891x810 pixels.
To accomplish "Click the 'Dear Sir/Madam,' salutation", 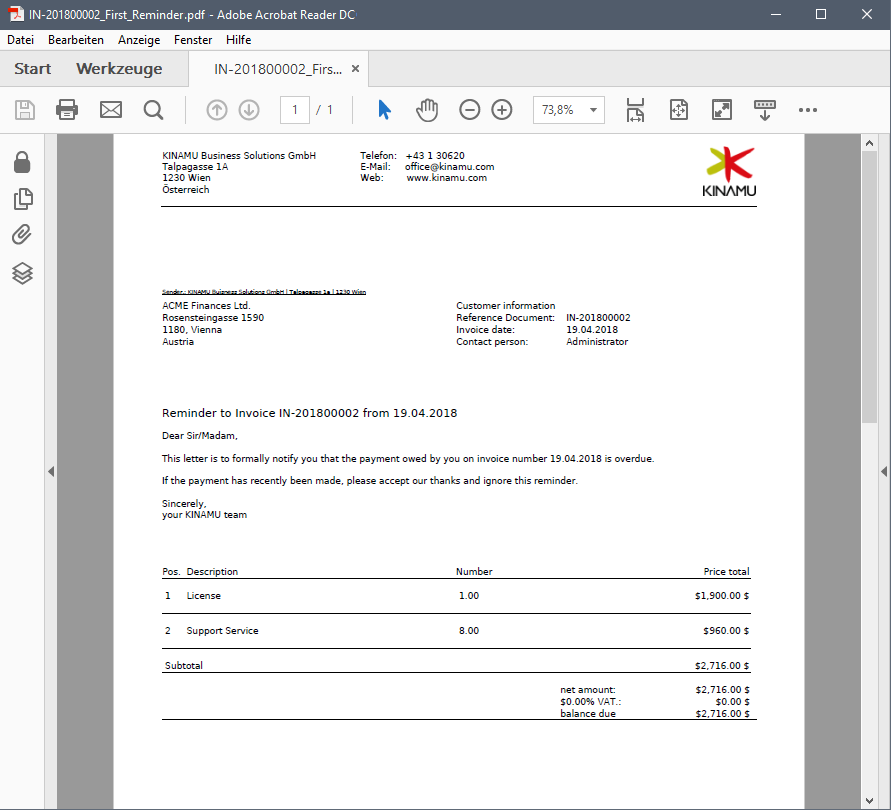I will click(x=200, y=436).
